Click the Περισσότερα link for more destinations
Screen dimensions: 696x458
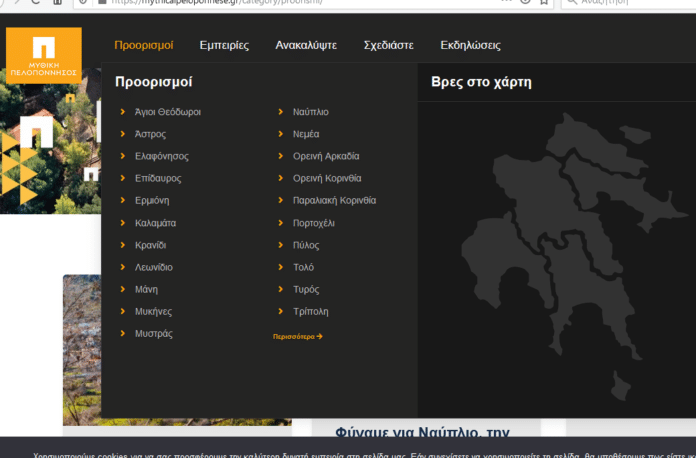(293, 337)
